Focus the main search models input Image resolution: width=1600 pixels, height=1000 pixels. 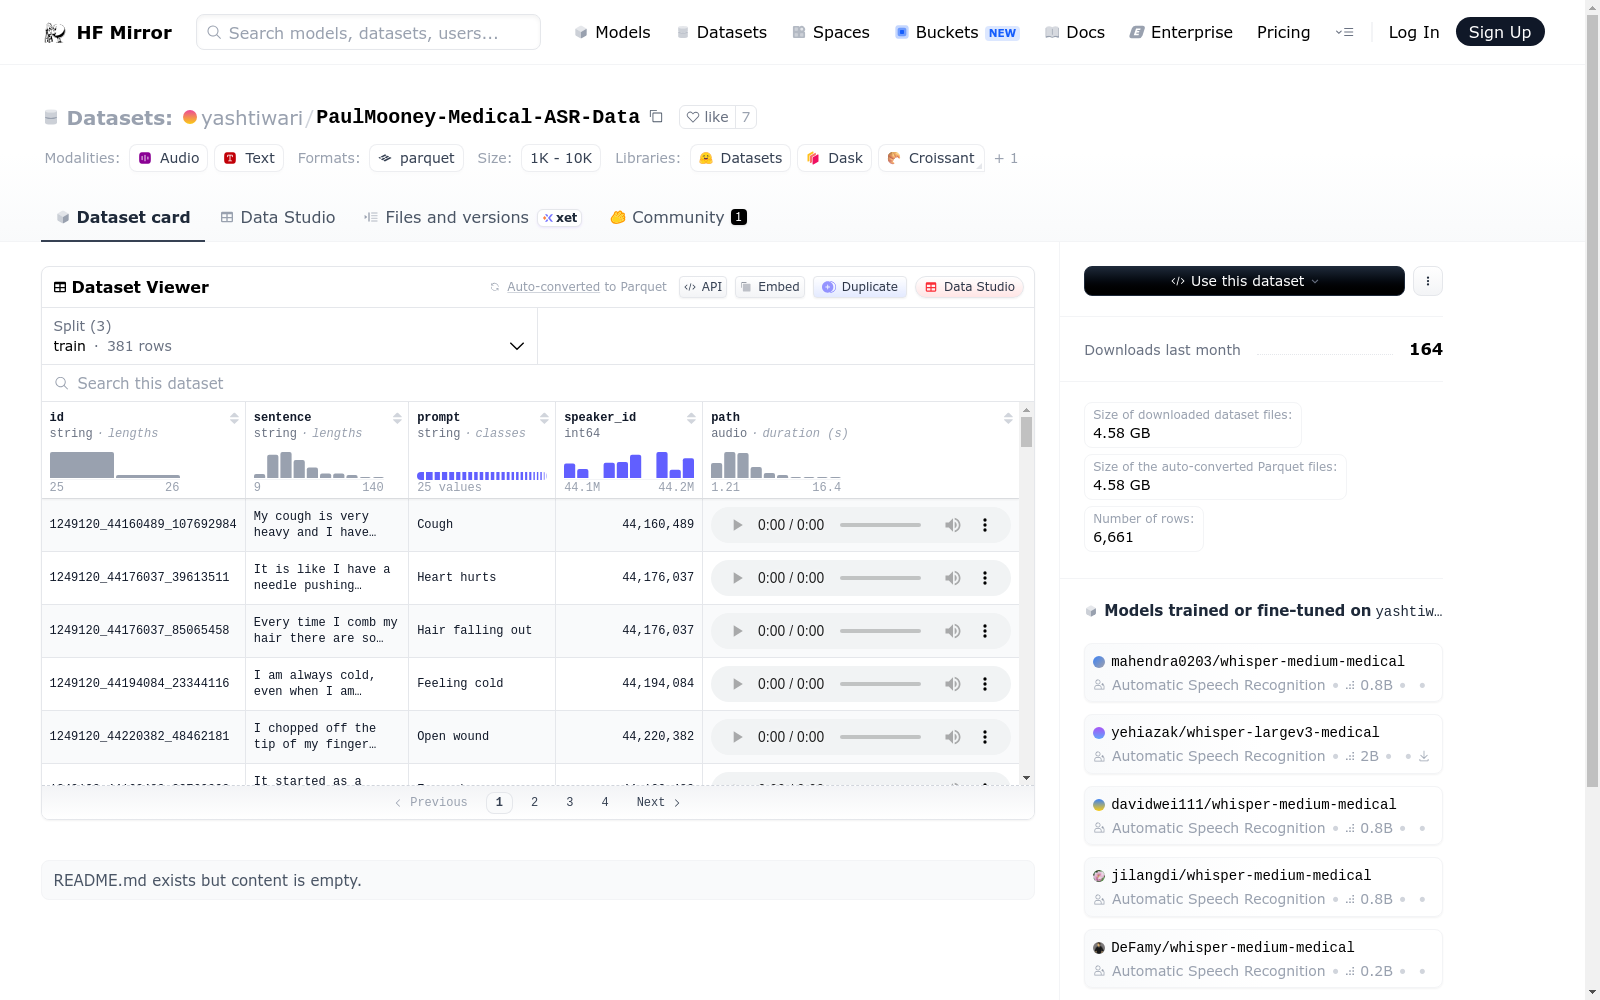(x=368, y=32)
